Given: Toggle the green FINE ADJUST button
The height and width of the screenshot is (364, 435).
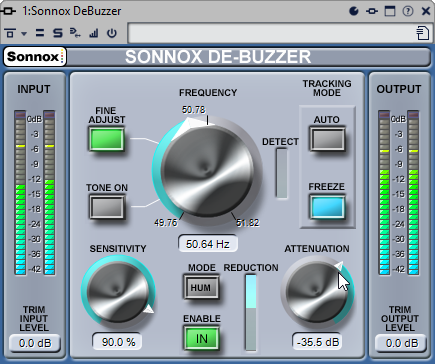Looking at the screenshot, I should 107,139.
